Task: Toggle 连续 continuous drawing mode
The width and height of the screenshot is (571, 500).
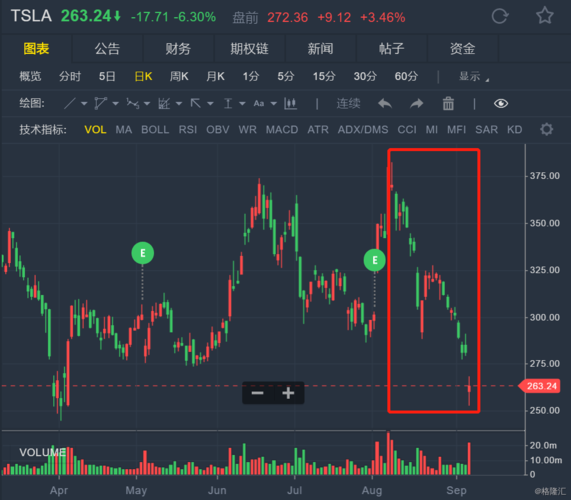Action: pyautogui.click(x=348, y=104)
